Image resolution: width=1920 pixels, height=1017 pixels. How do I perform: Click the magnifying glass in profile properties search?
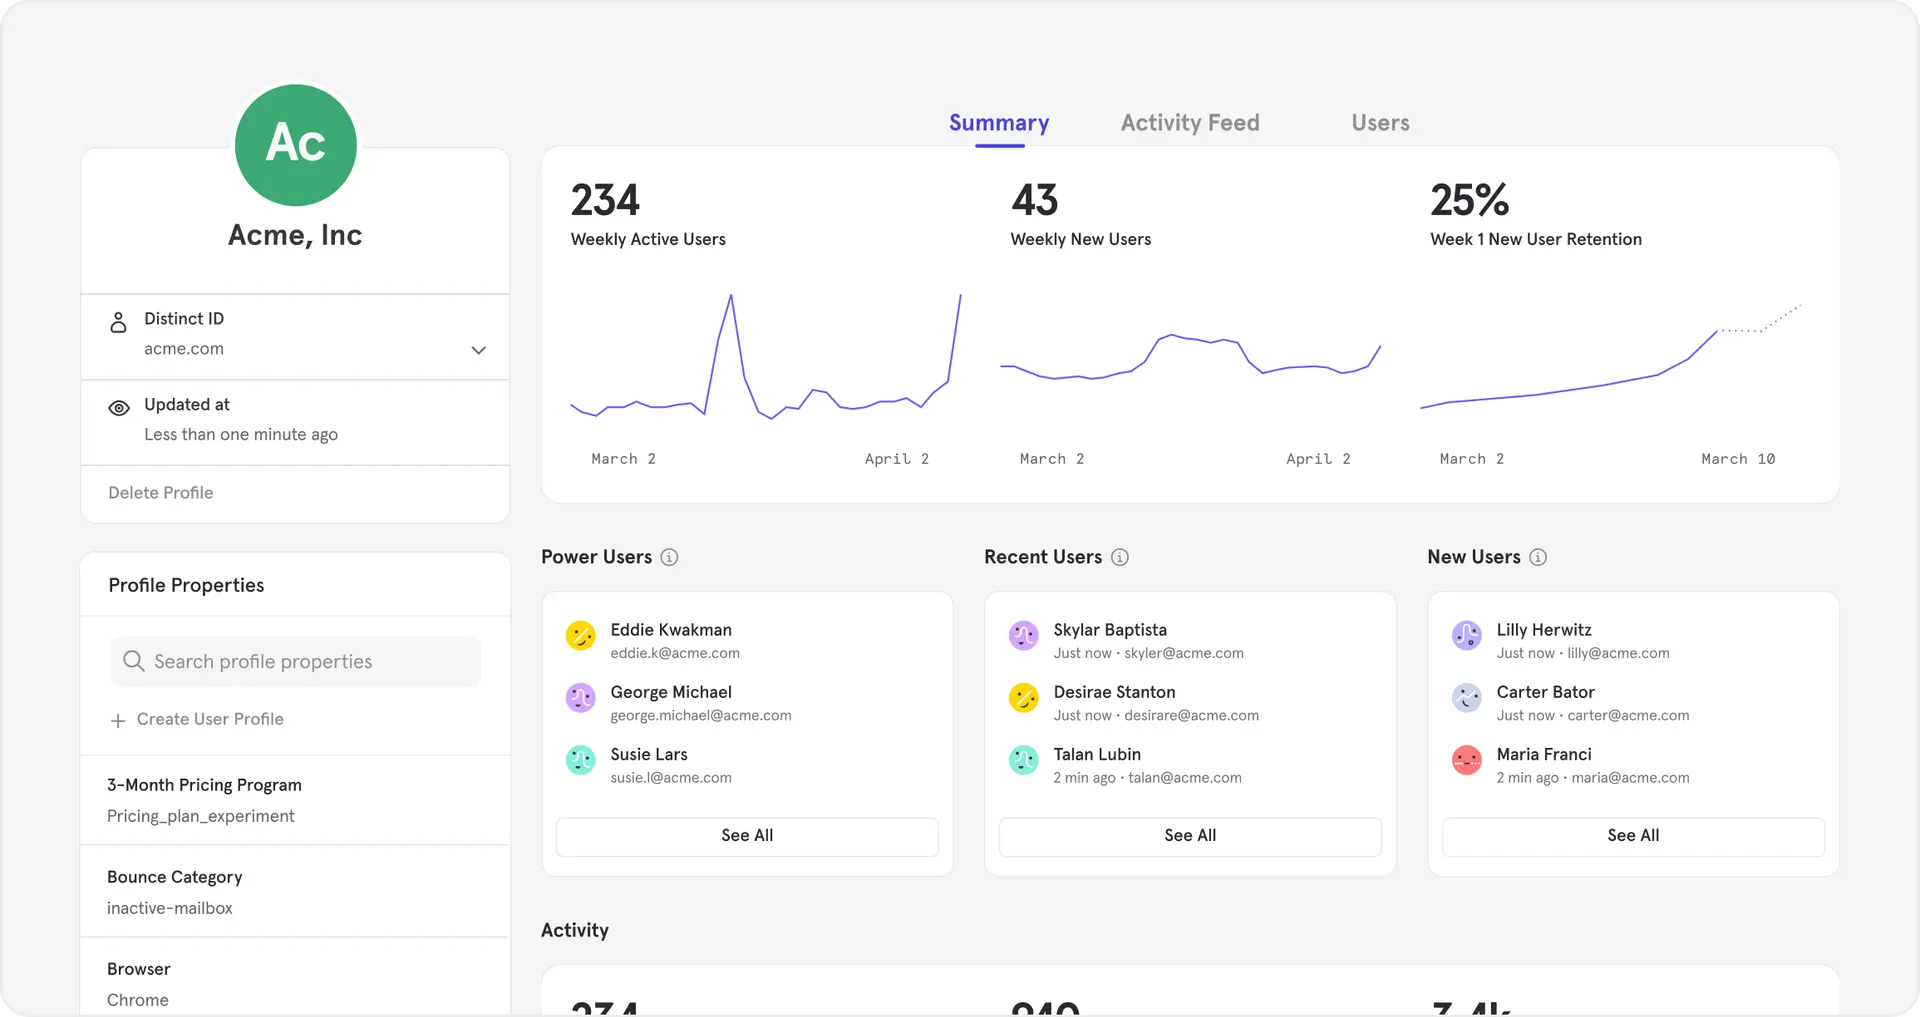click(x=133, y=661)
